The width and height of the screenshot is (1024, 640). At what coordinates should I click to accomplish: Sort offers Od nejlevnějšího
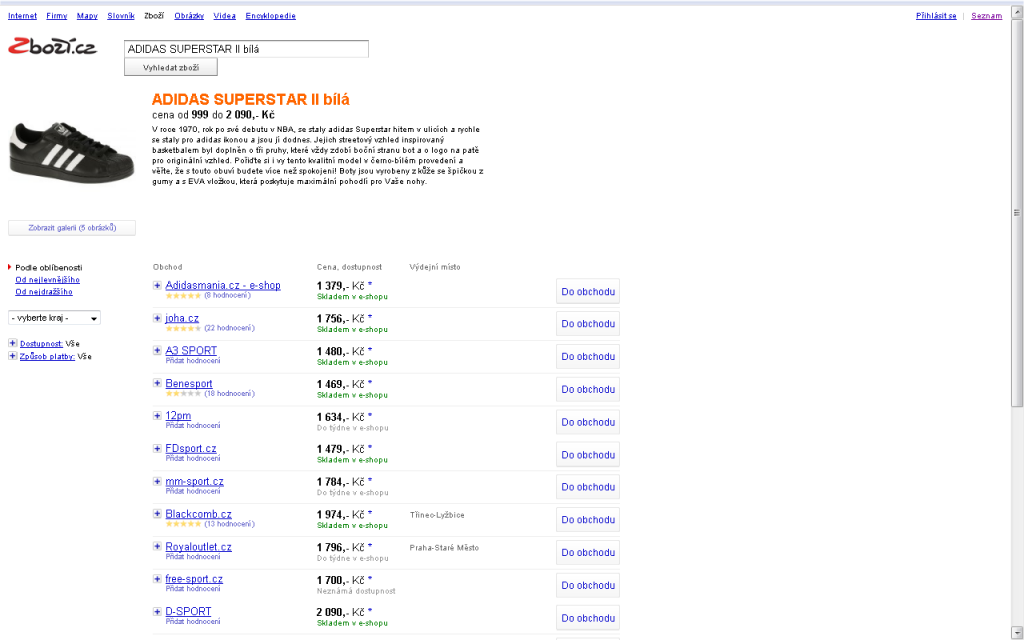coord(48,280)
